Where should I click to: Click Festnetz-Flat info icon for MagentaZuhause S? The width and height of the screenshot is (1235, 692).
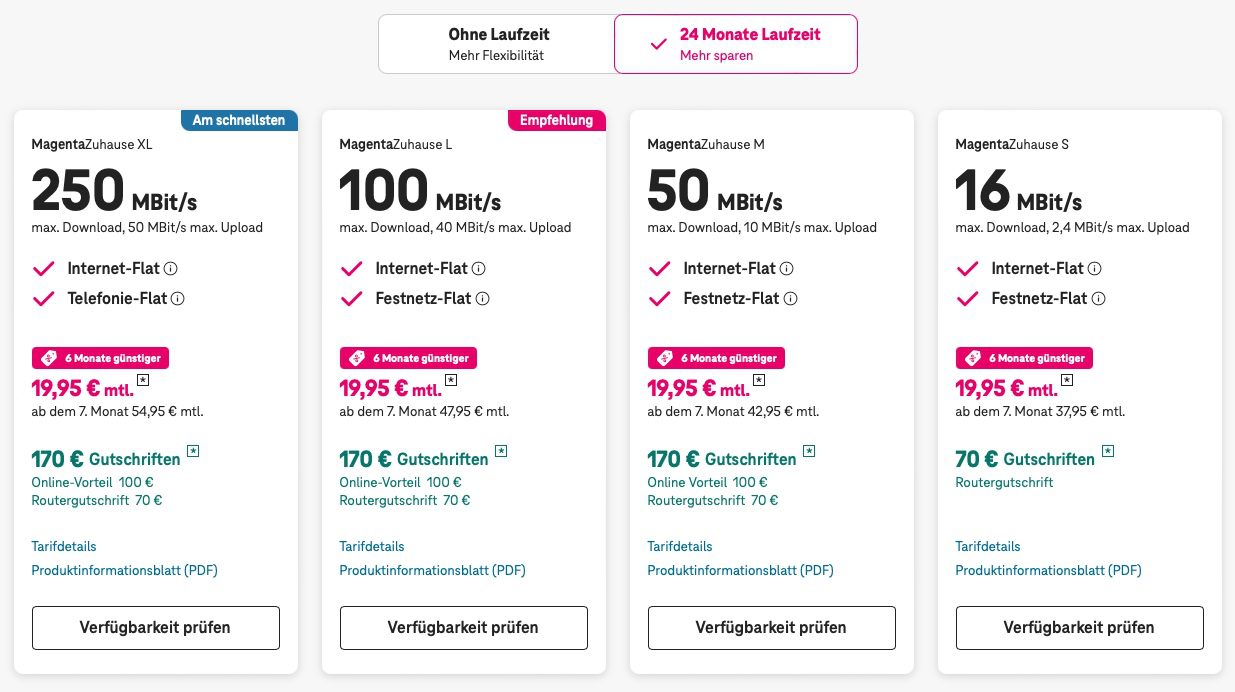point(1099,299)
